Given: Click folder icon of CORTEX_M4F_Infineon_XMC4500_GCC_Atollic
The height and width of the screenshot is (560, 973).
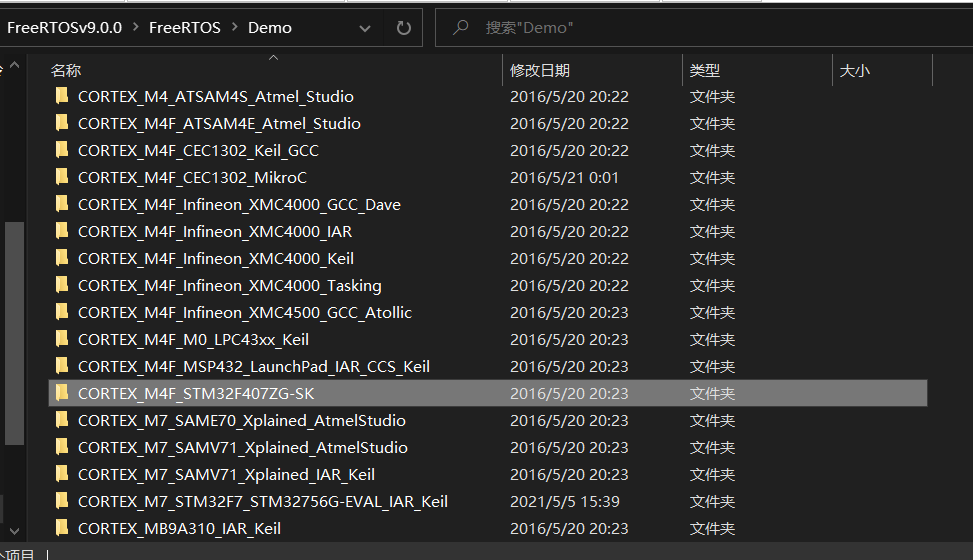Looking at the screenshot, I should [61, 312].
